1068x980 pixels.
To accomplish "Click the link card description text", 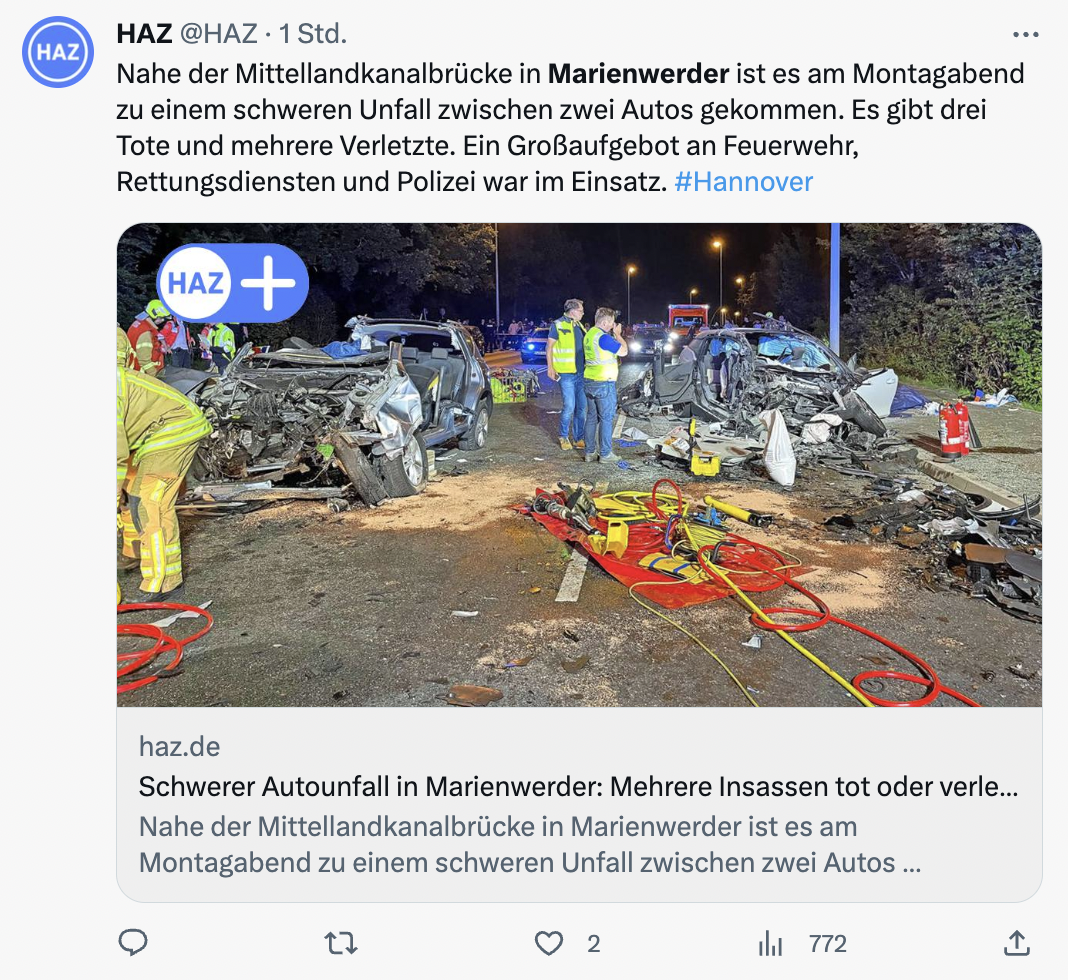I will point(529,844).
